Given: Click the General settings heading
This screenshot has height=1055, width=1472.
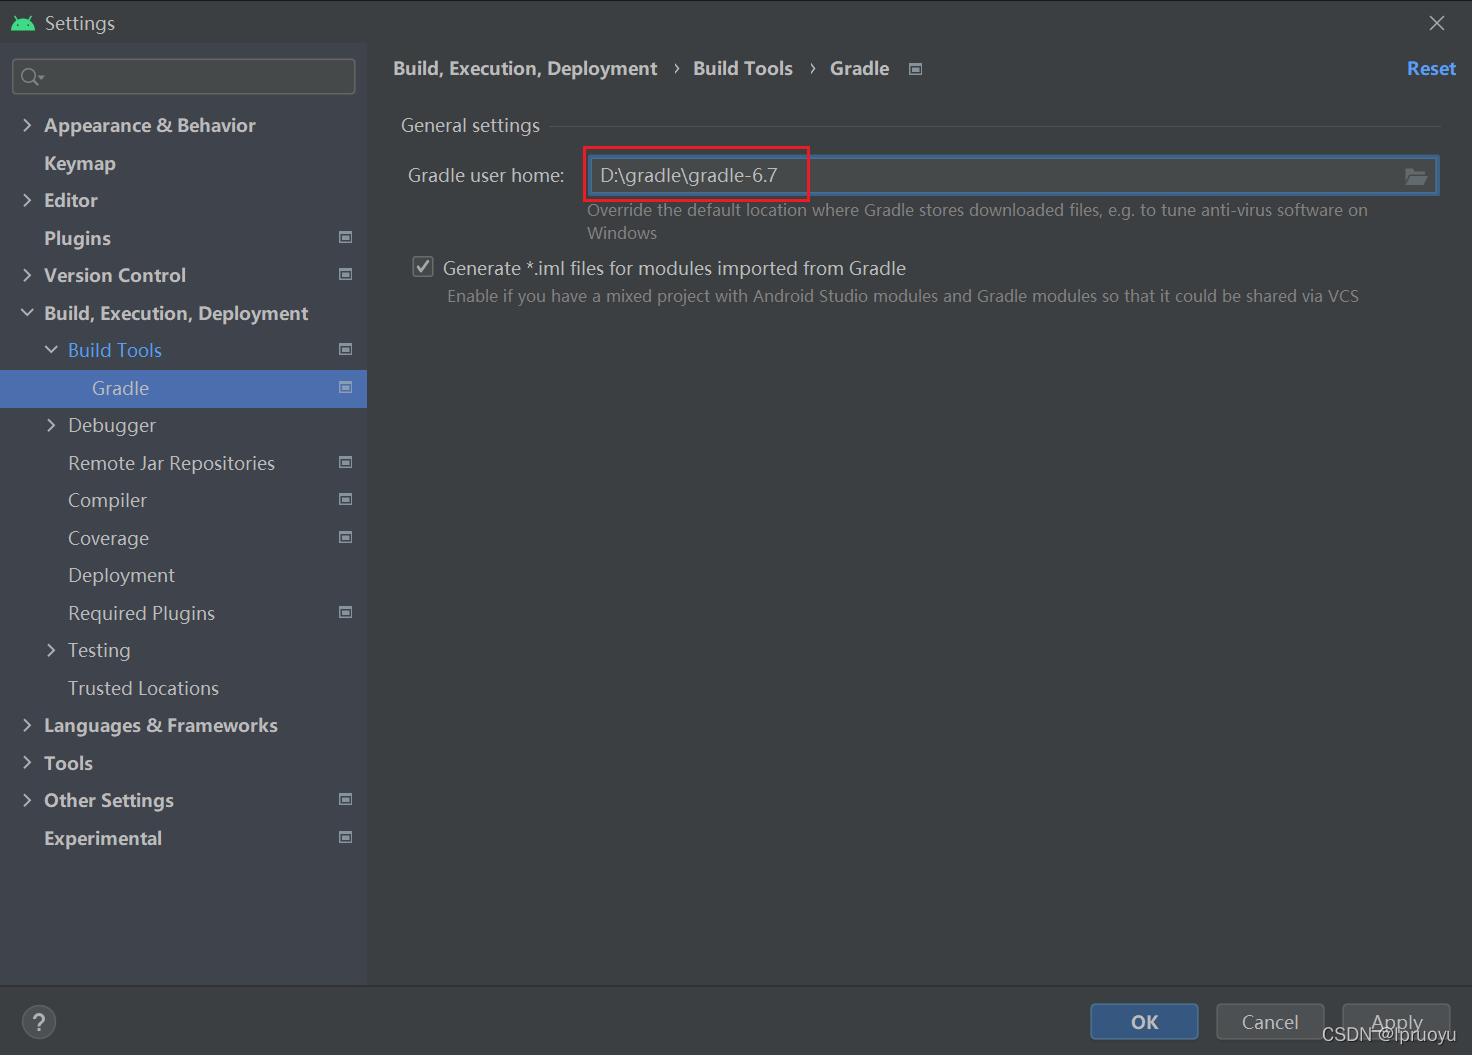Looking at the screenshot, I should click(x=470, y=125).
